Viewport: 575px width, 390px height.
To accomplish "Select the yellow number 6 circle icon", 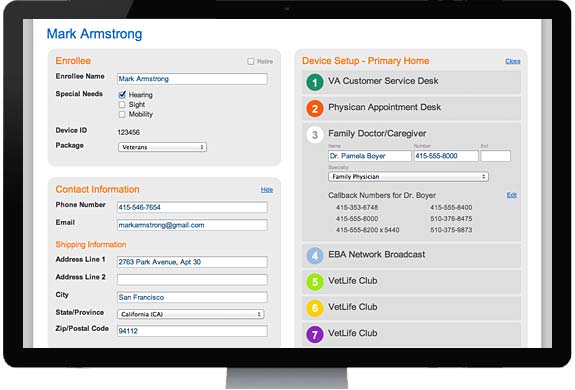I will coord(315,308).
